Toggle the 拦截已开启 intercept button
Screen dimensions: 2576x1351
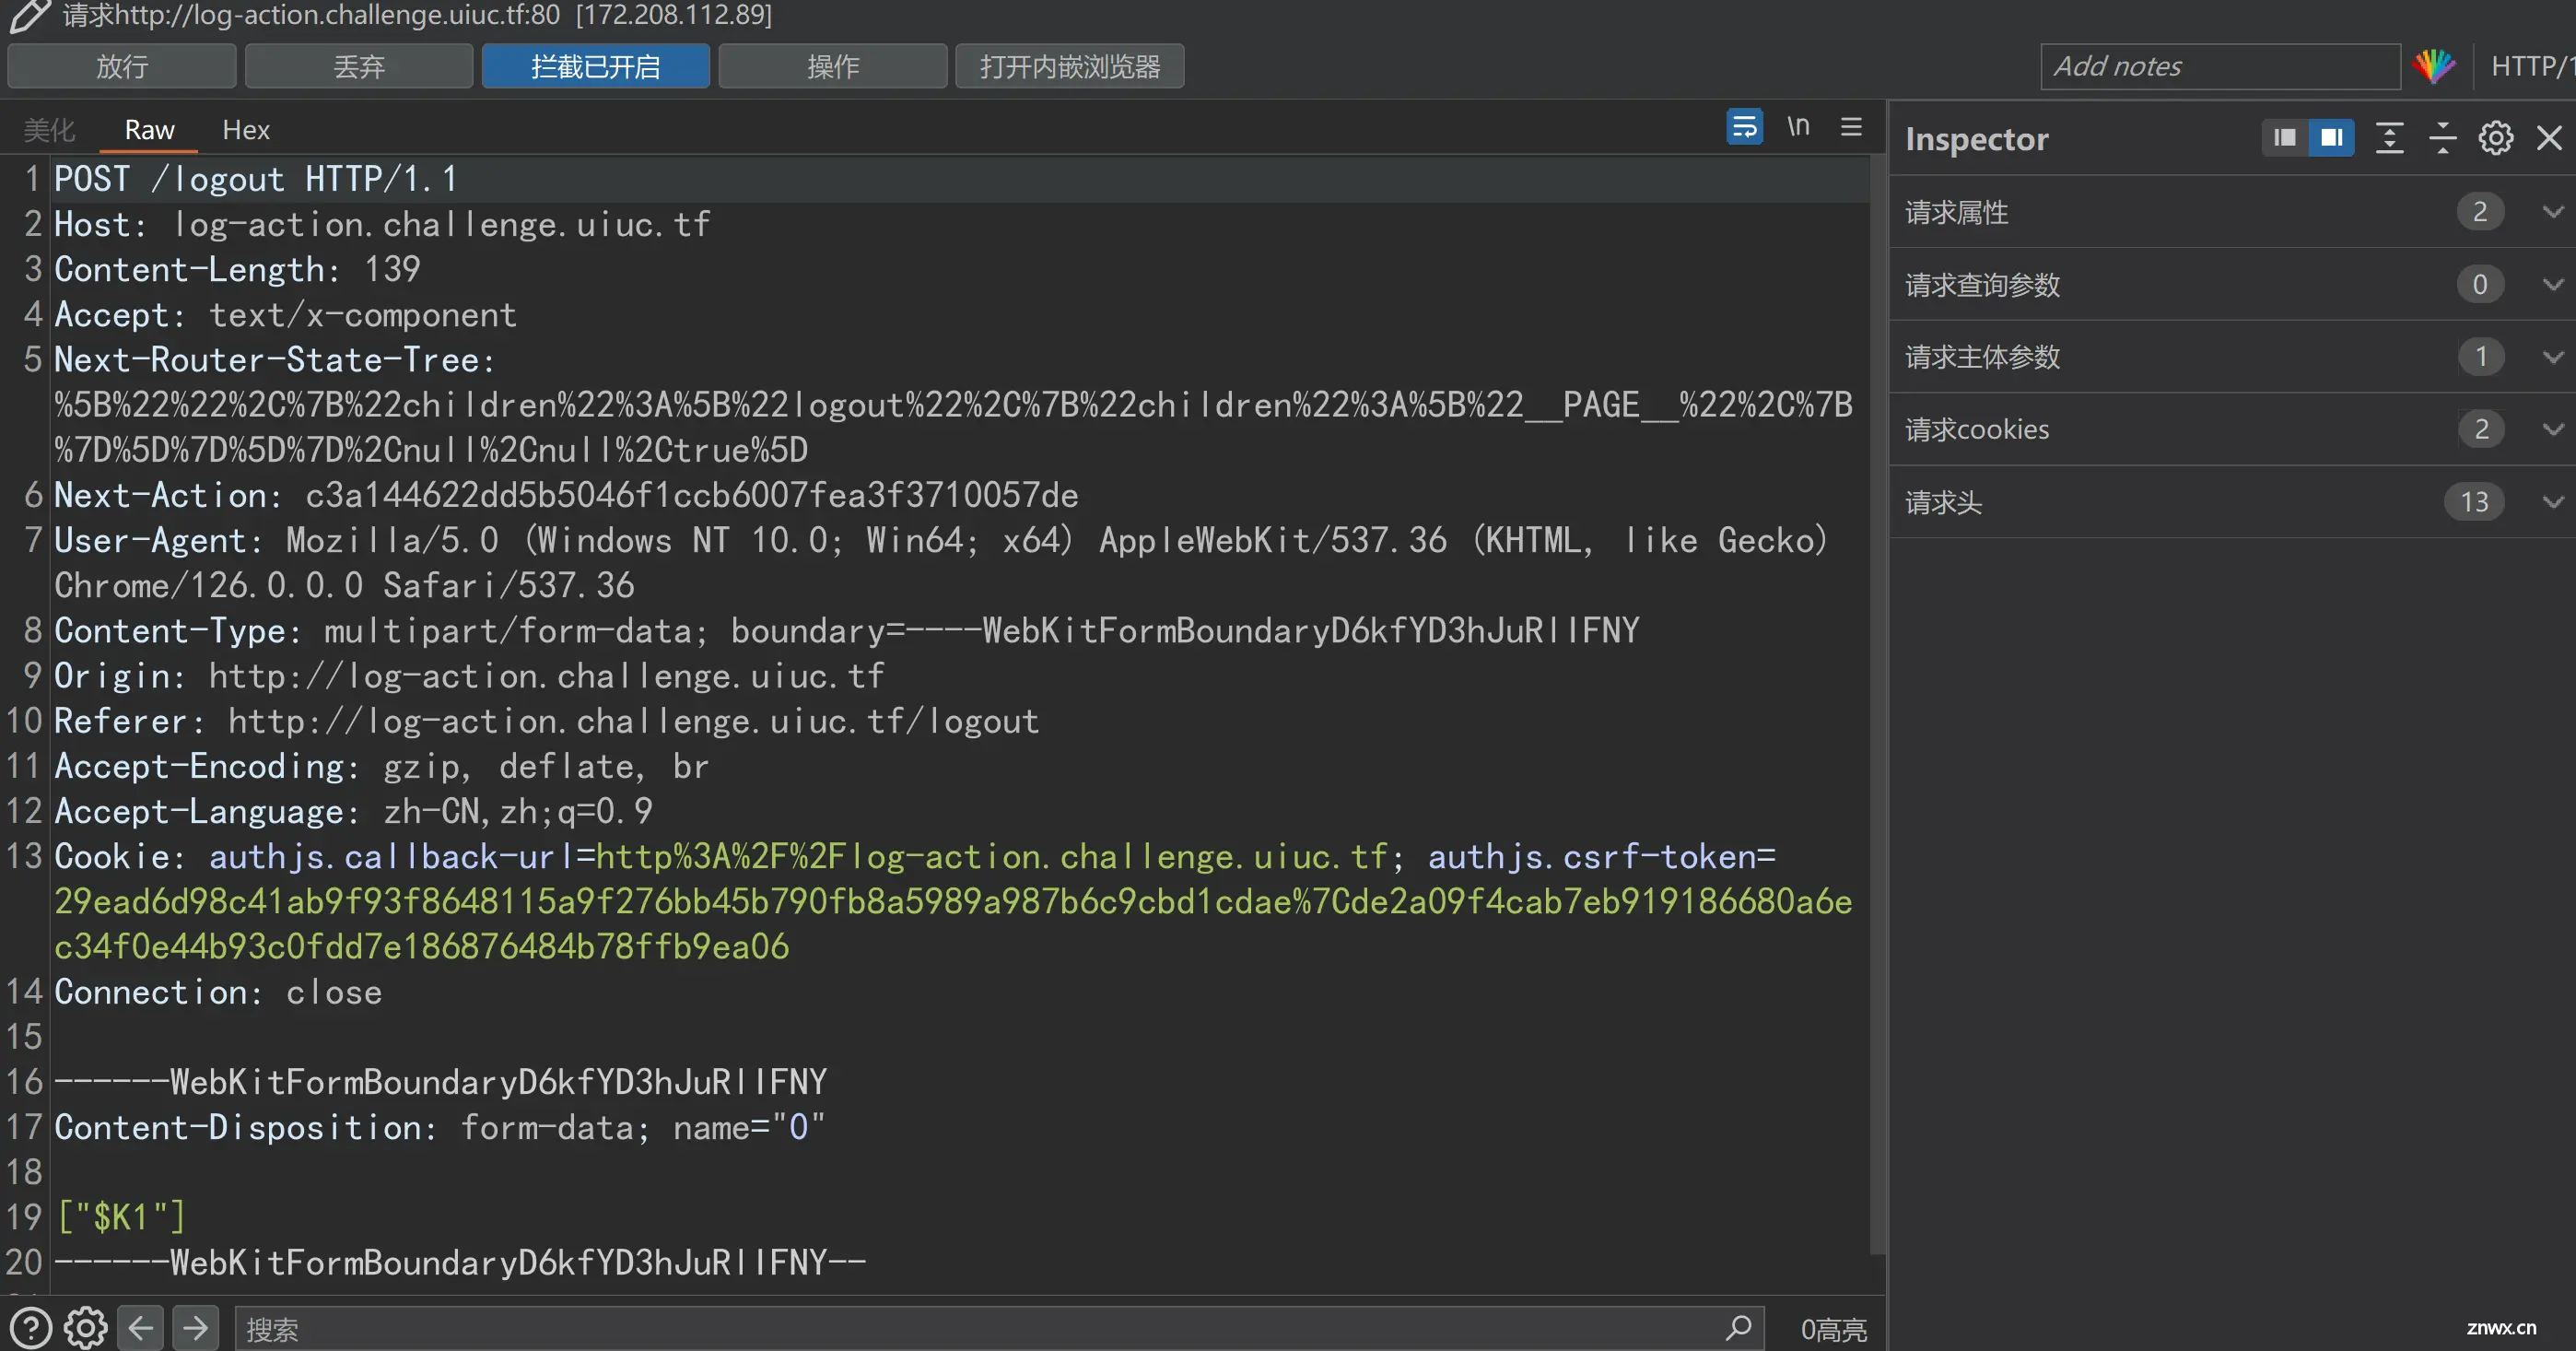(x=596, y=66)
